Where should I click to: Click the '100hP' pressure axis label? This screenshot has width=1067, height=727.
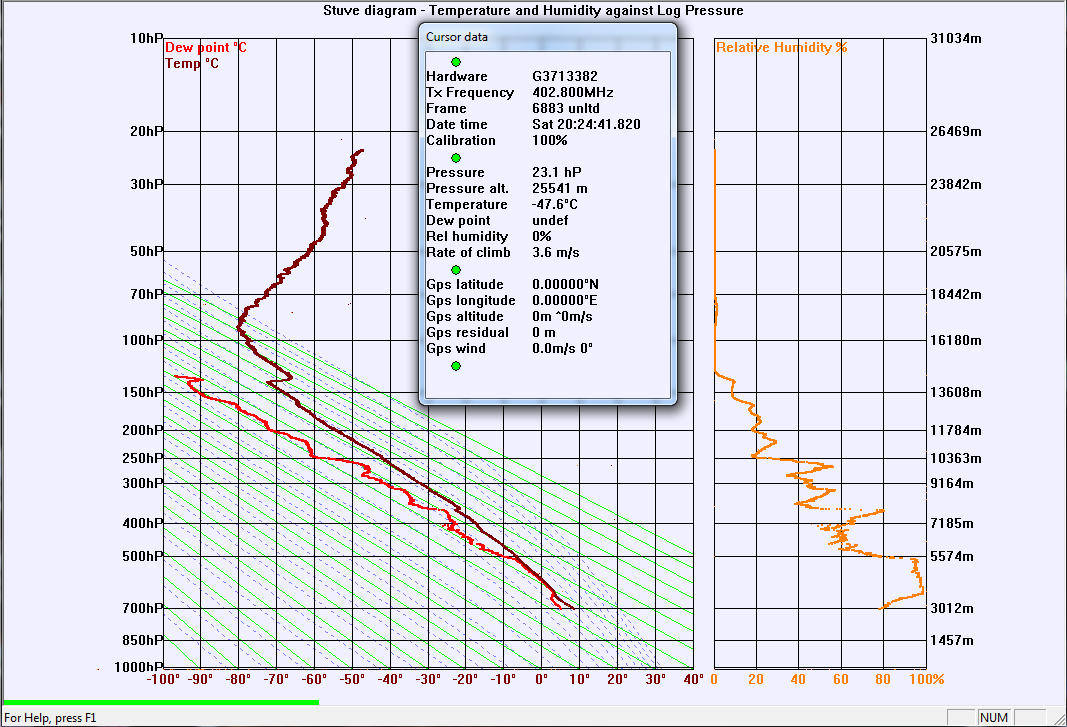pos(144,340)
